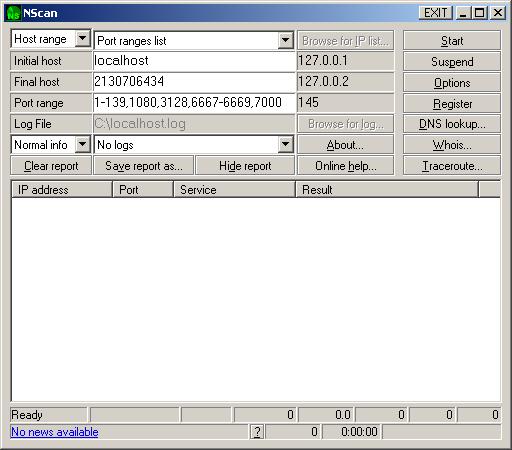Sort by Result column header
The width and height of the screenshot is (512, 450).
pos(387,190)
